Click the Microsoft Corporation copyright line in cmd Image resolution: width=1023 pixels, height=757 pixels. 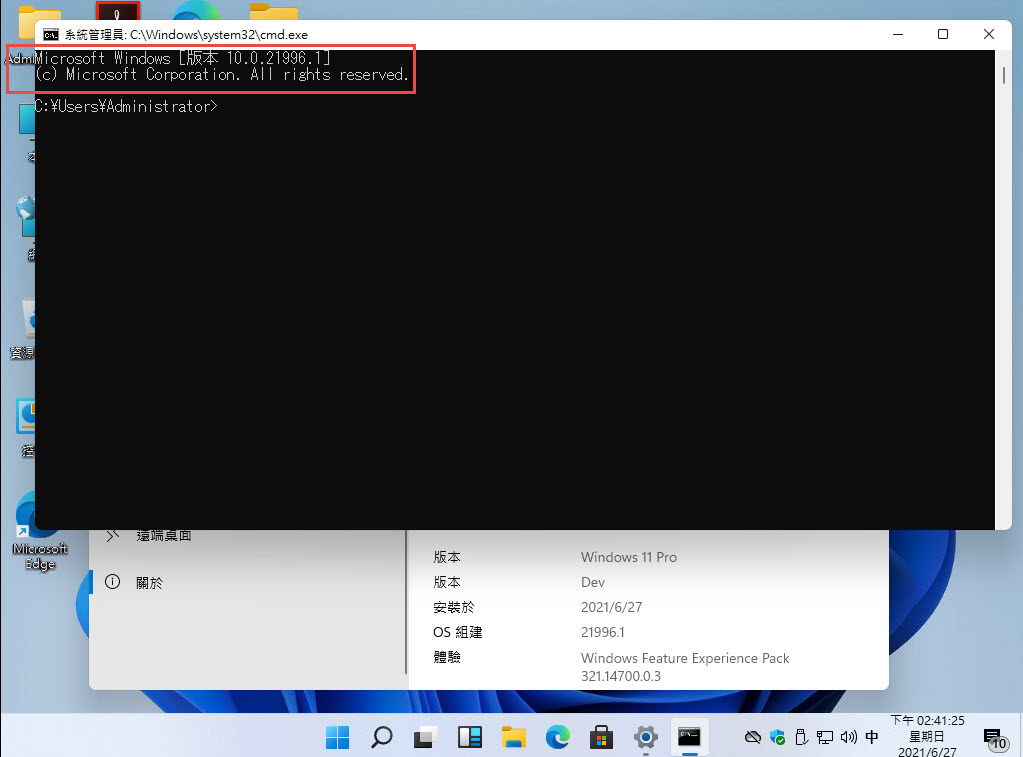[x=222, y=74]
